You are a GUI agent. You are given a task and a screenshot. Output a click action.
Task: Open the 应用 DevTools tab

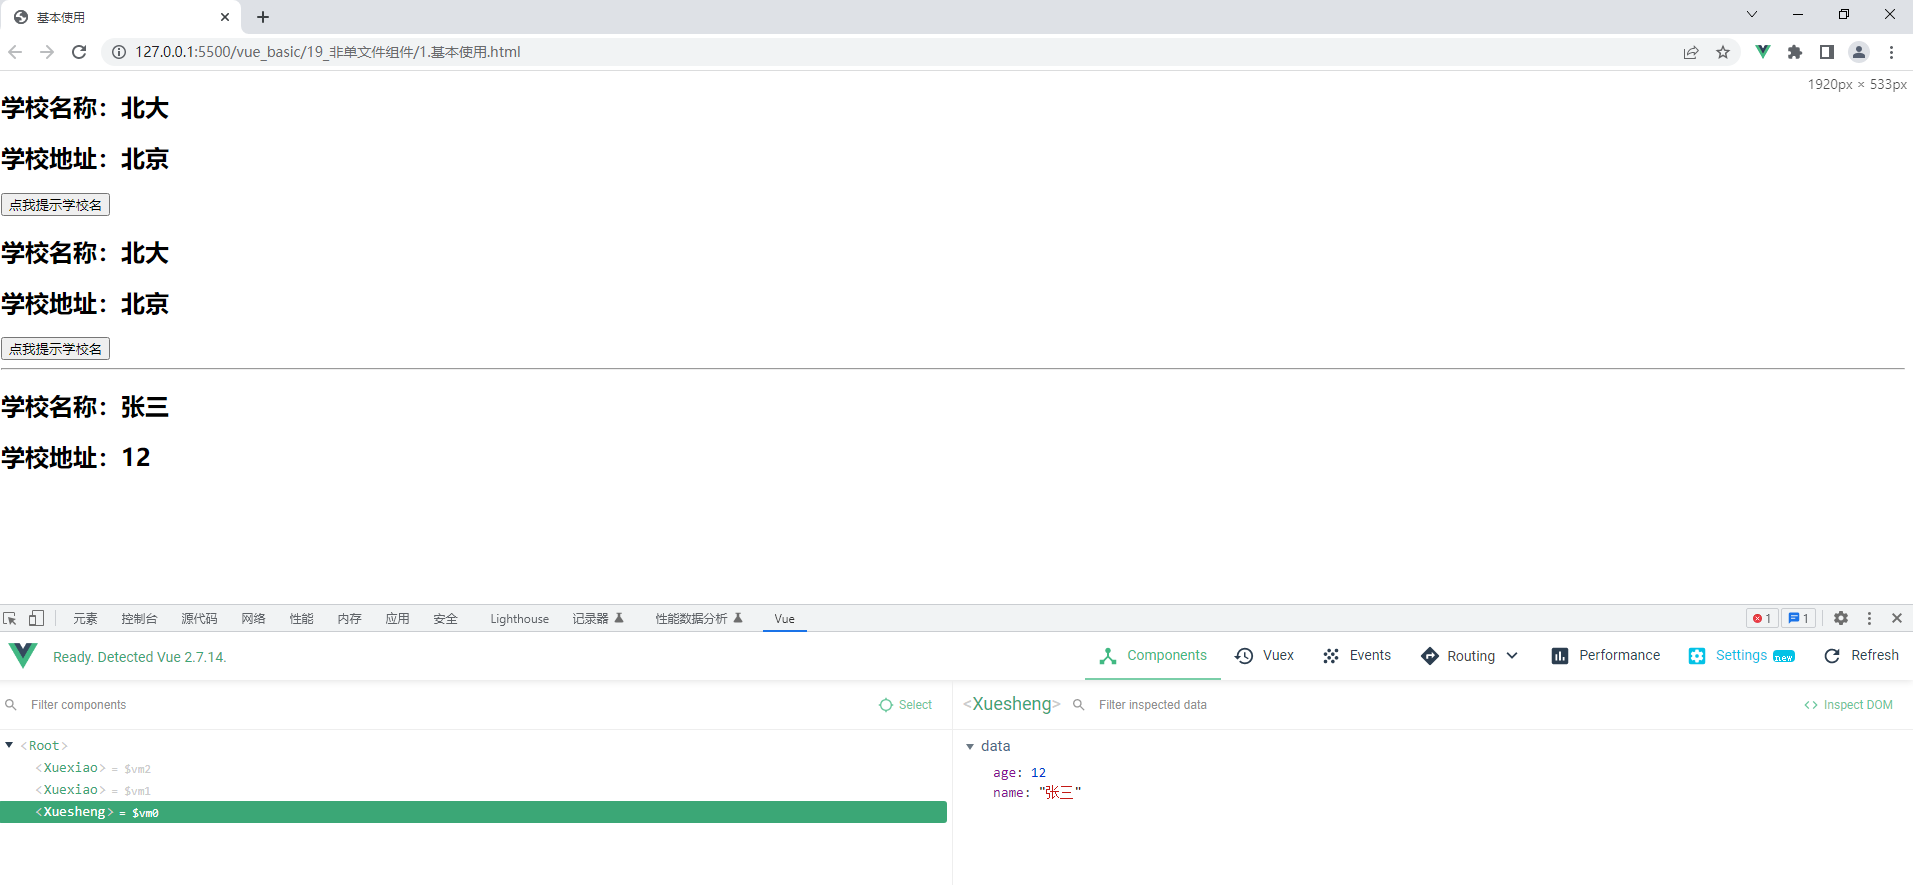pos(398,619)
